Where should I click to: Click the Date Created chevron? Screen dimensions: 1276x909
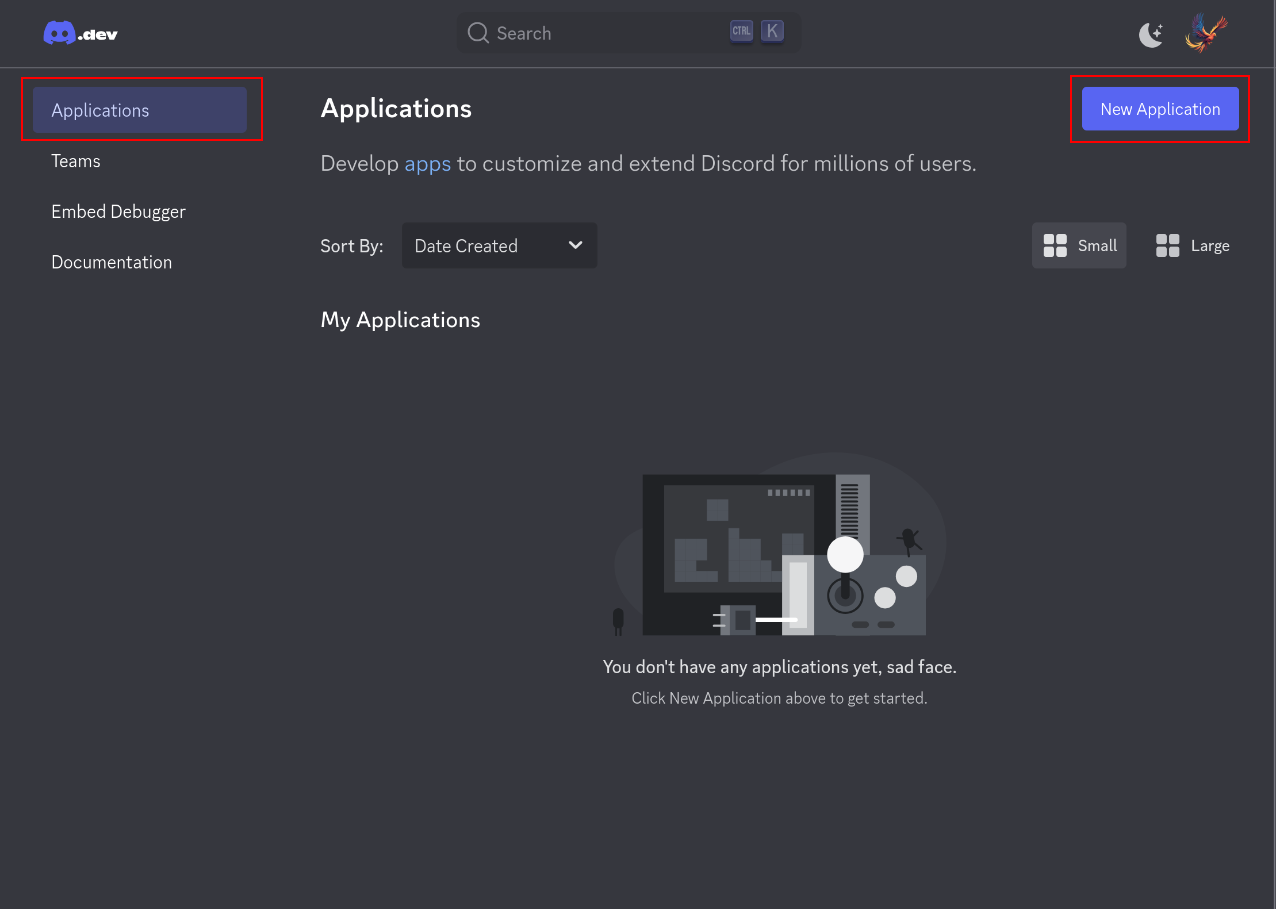pyautogui.click(x=575, y=245)
